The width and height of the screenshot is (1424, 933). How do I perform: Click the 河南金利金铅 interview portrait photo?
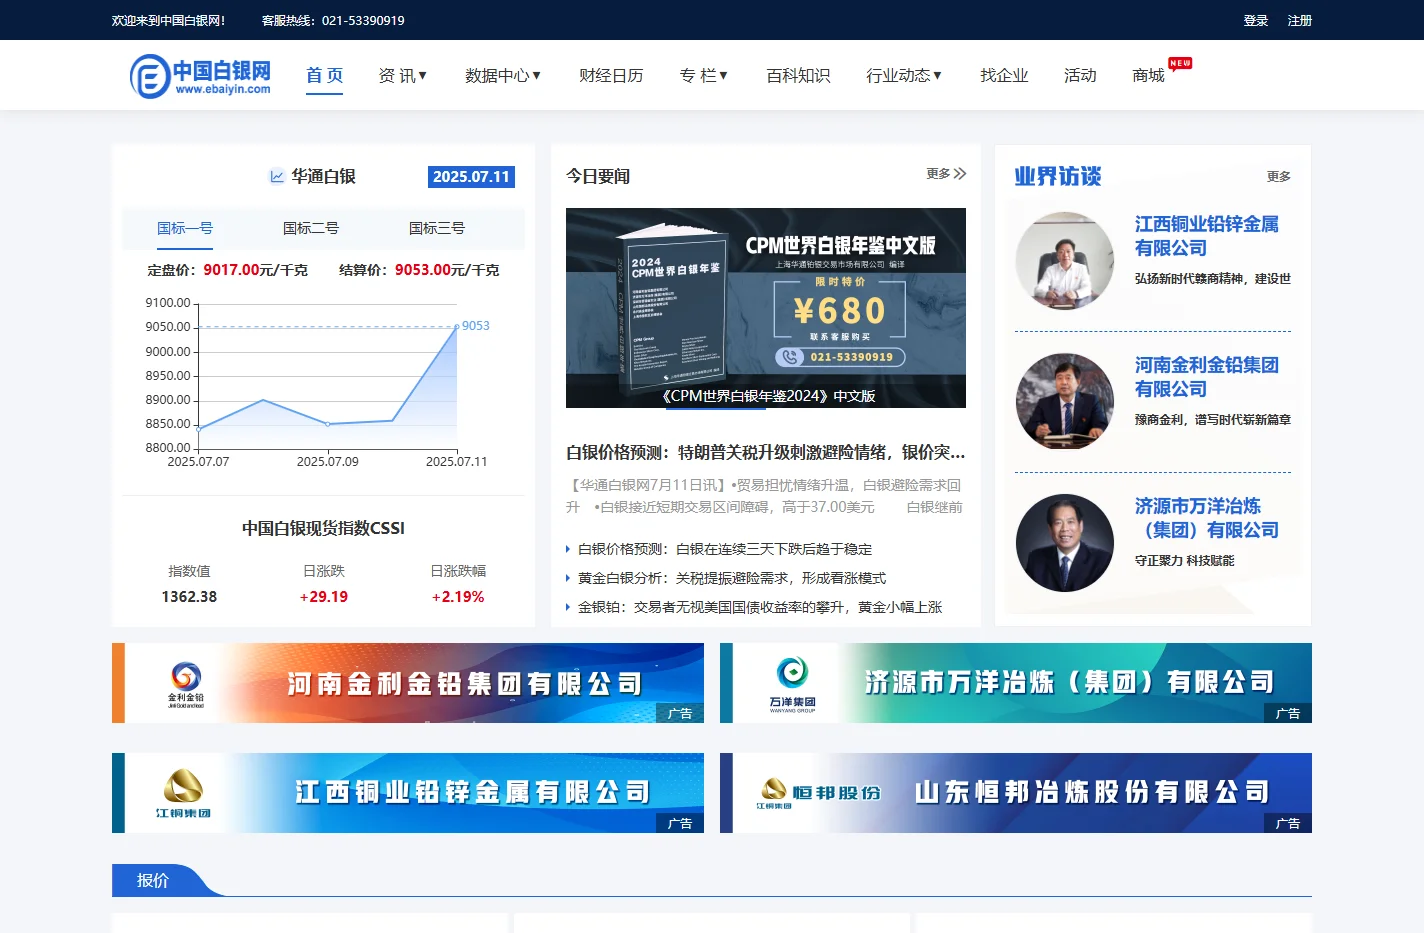click(x=1065, y=401)
